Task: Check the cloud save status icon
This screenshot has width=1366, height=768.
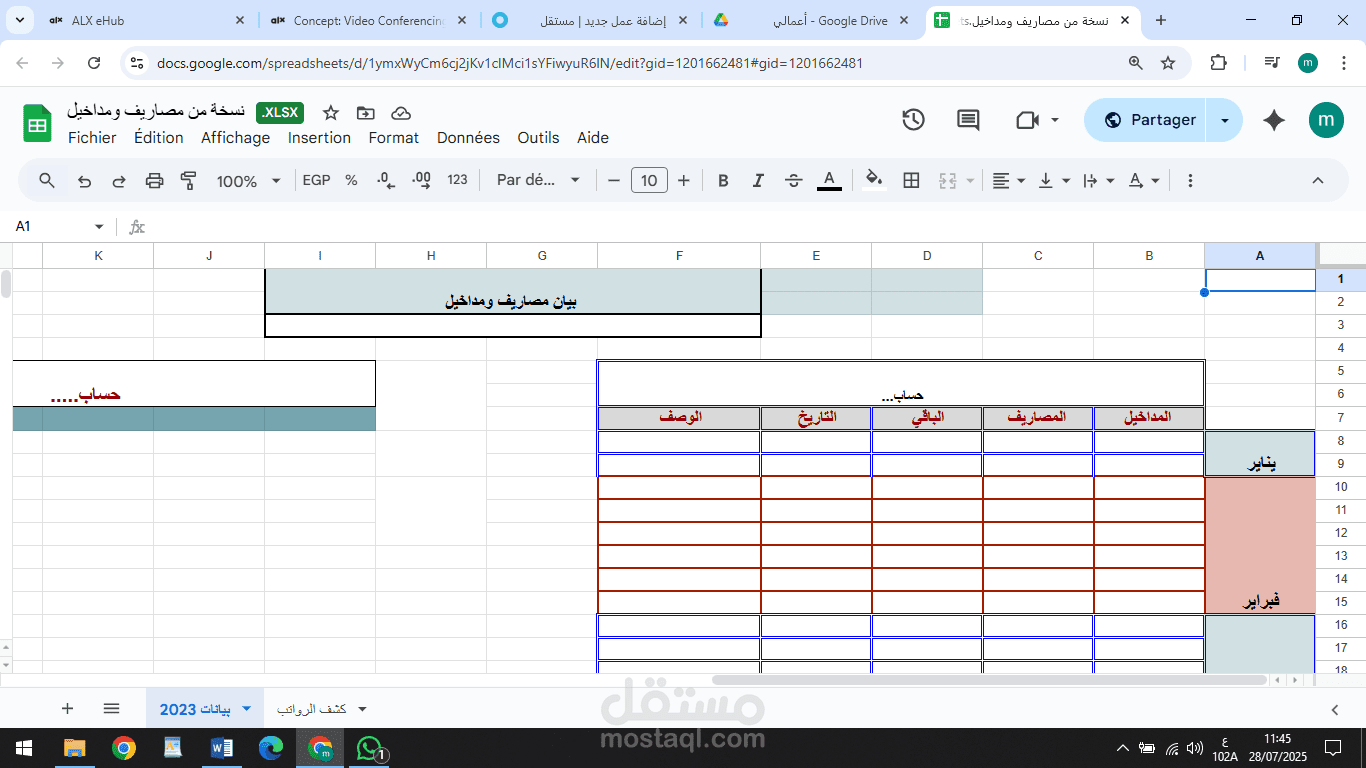Action: [x=401, y=113]
